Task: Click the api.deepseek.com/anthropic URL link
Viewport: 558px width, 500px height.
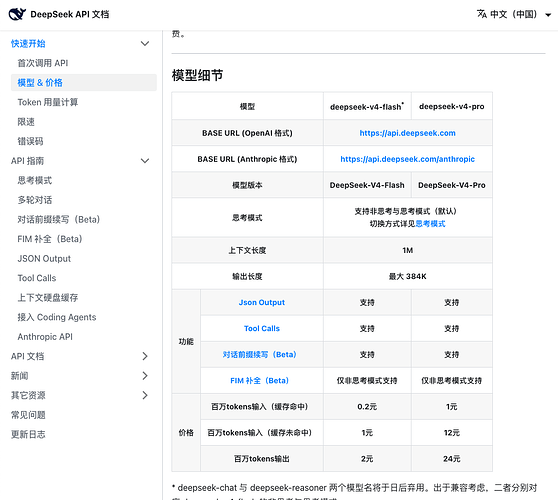Action: tap(407, 159)
